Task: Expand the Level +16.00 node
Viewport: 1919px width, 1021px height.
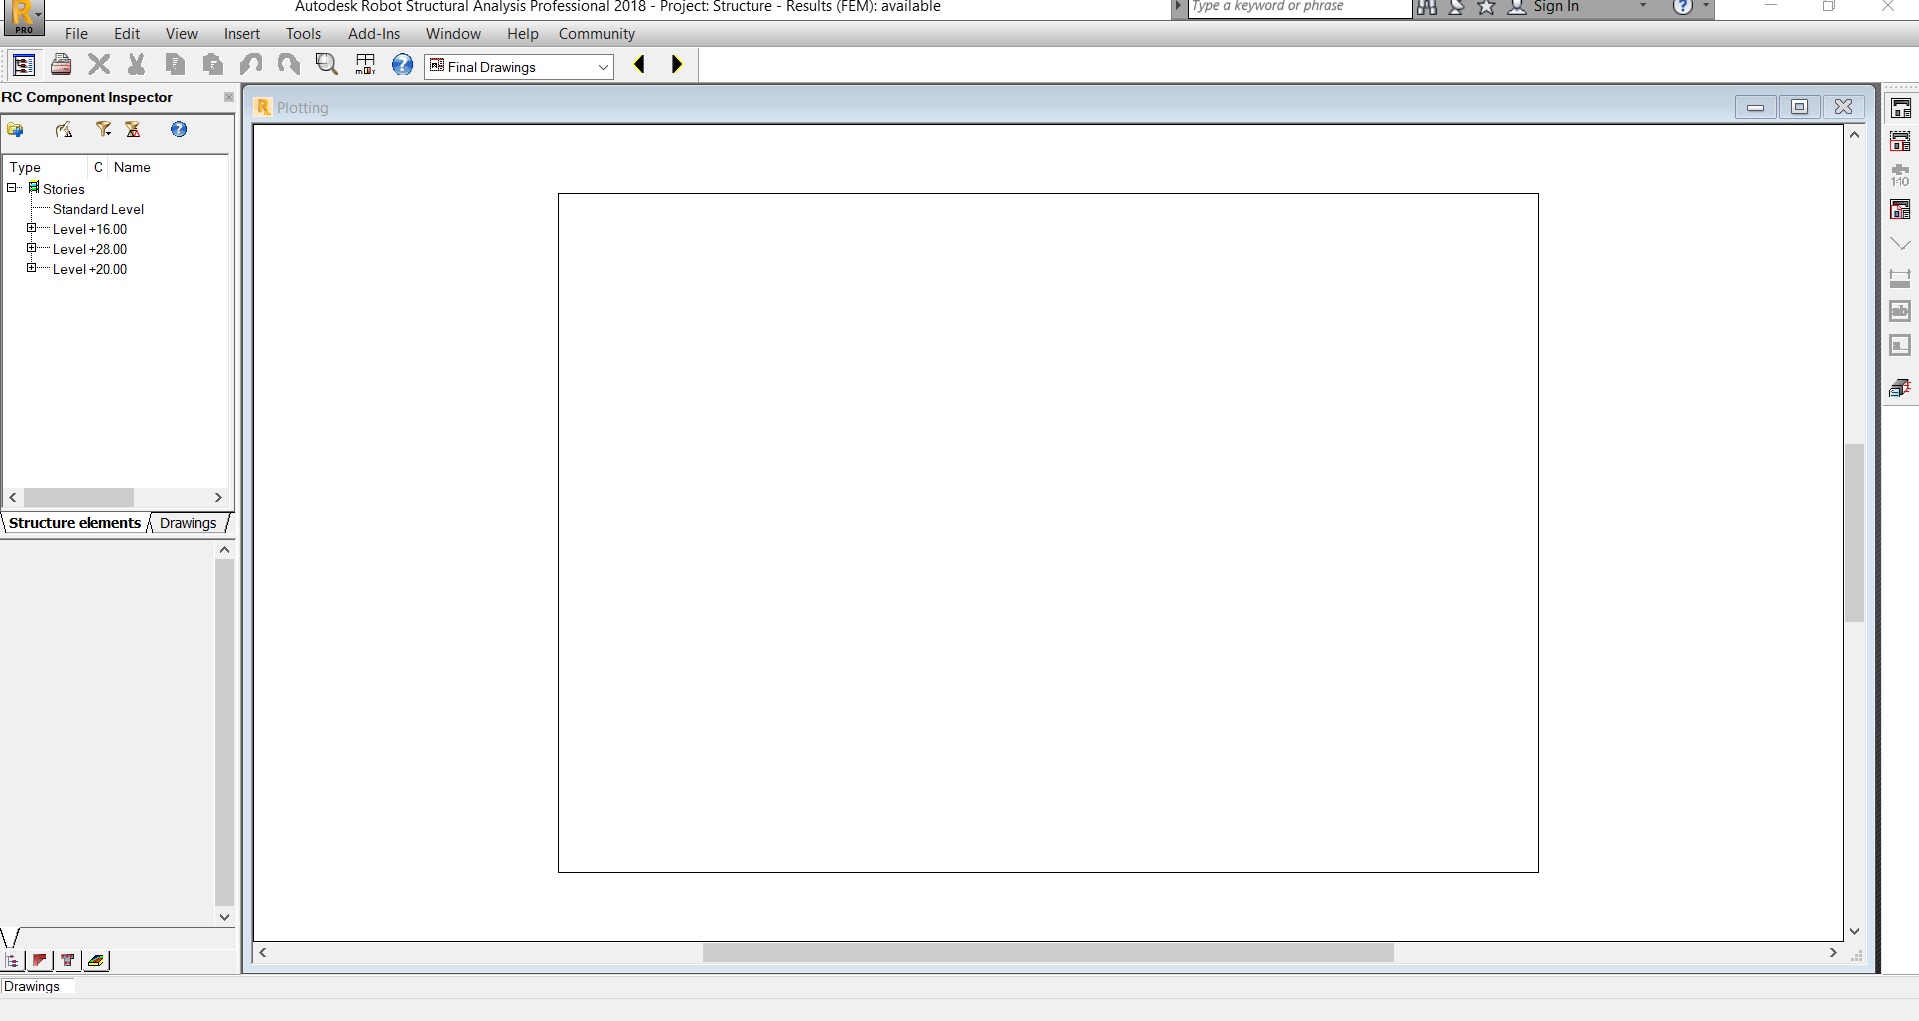Action: click(x=31, y=228)
